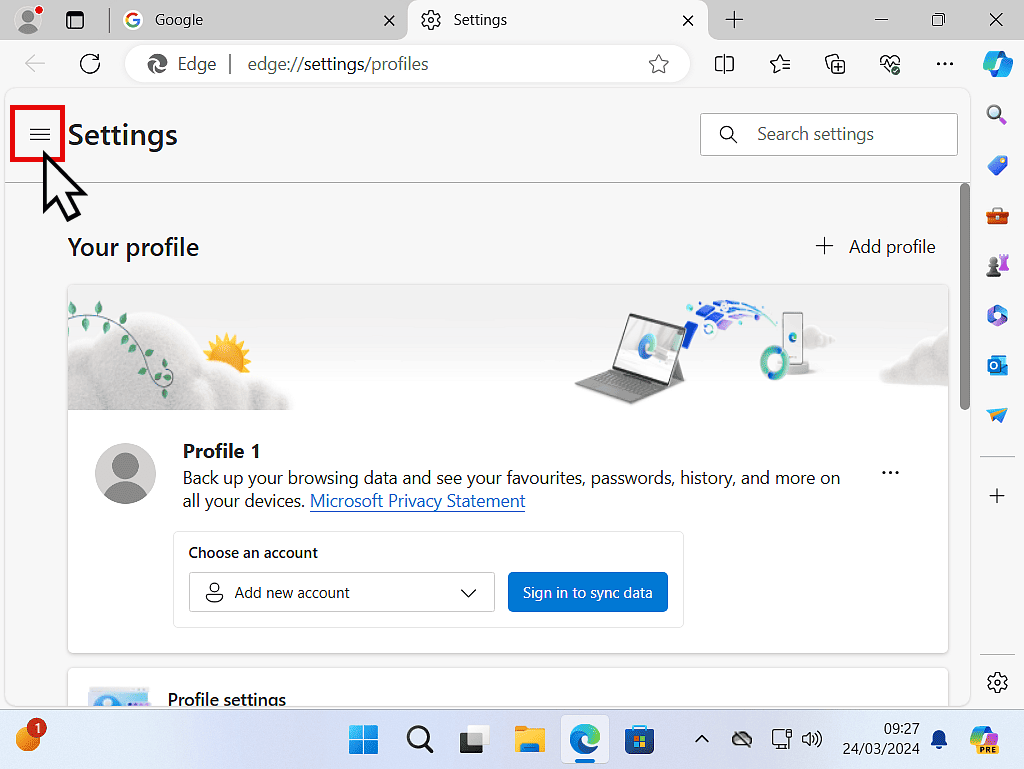Click the back navigation arrow
Image resolution: width=1024 pixels, height=769 pixels.
coord(35,64)
